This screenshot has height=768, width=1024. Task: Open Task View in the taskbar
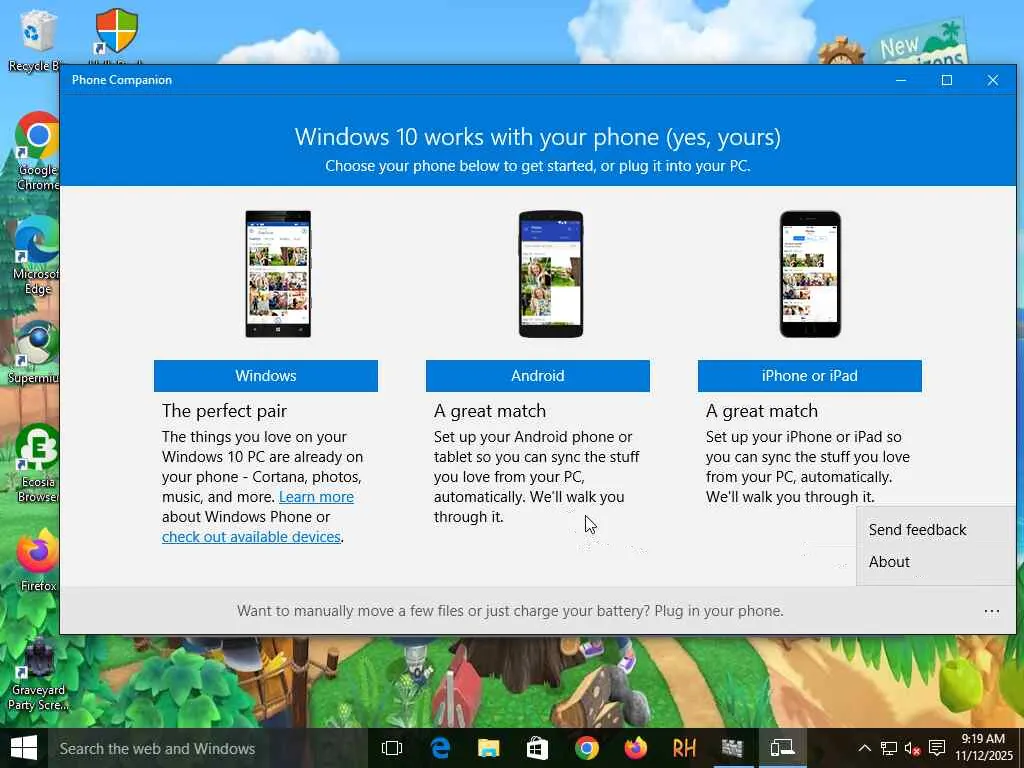tap(392, 748)
